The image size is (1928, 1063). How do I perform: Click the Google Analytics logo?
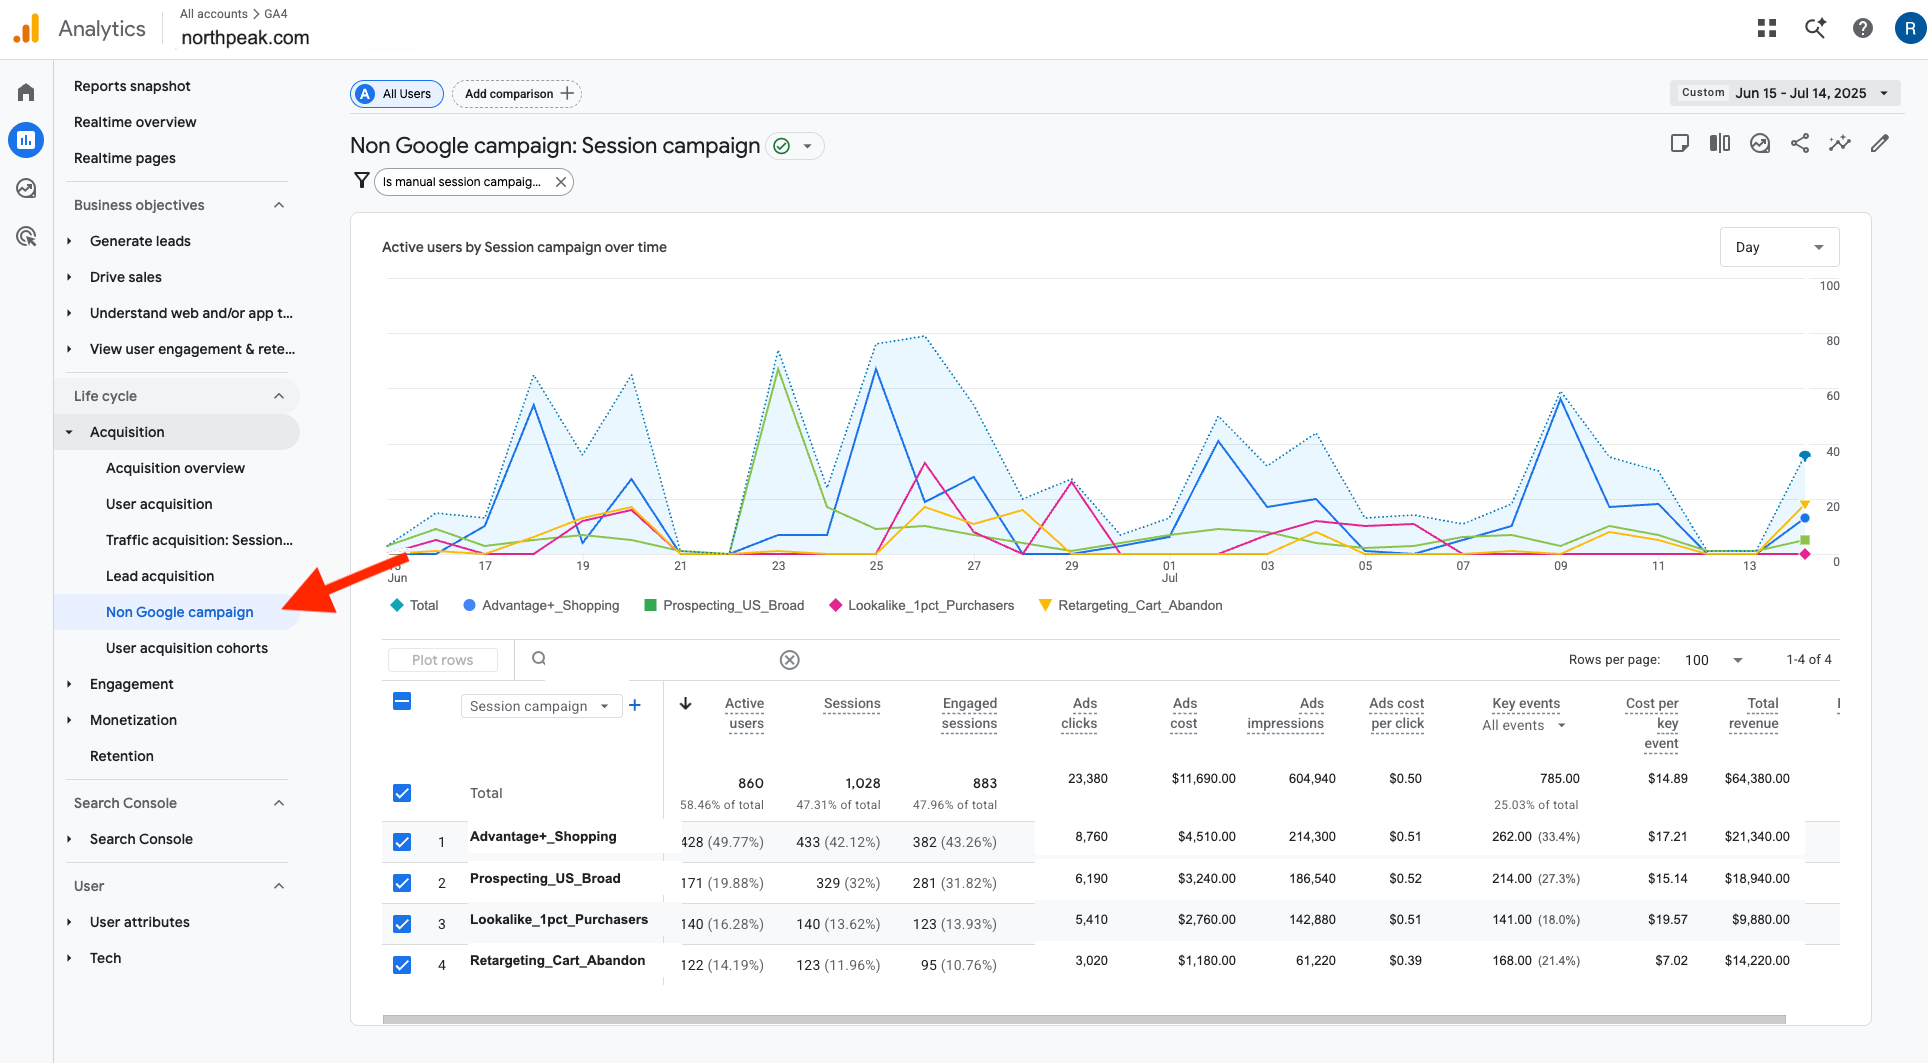[27, 28]
